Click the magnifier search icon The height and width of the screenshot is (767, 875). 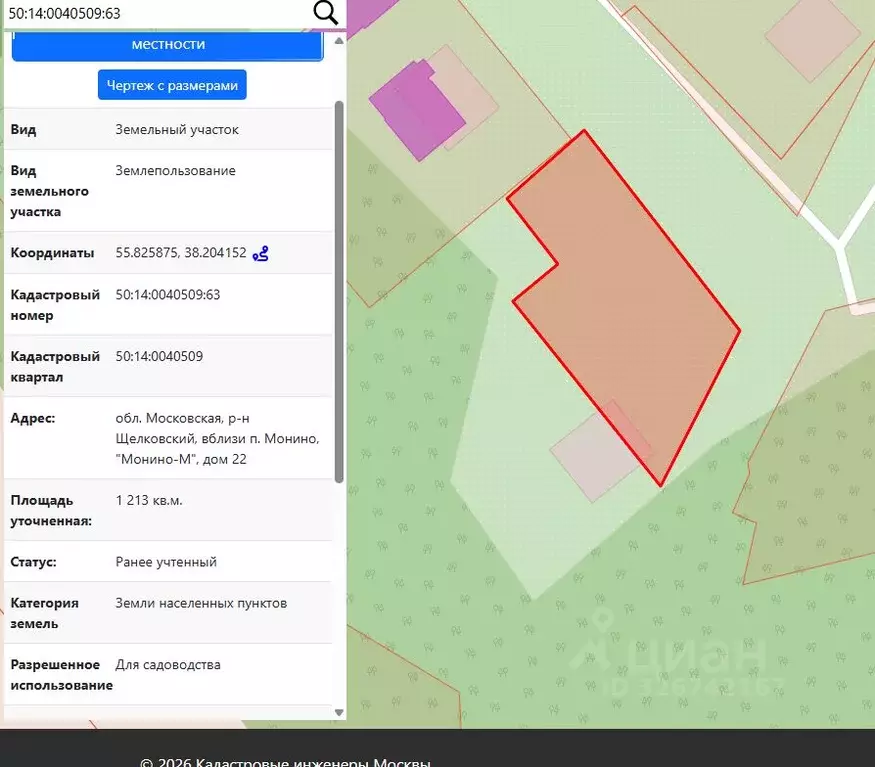326,12
